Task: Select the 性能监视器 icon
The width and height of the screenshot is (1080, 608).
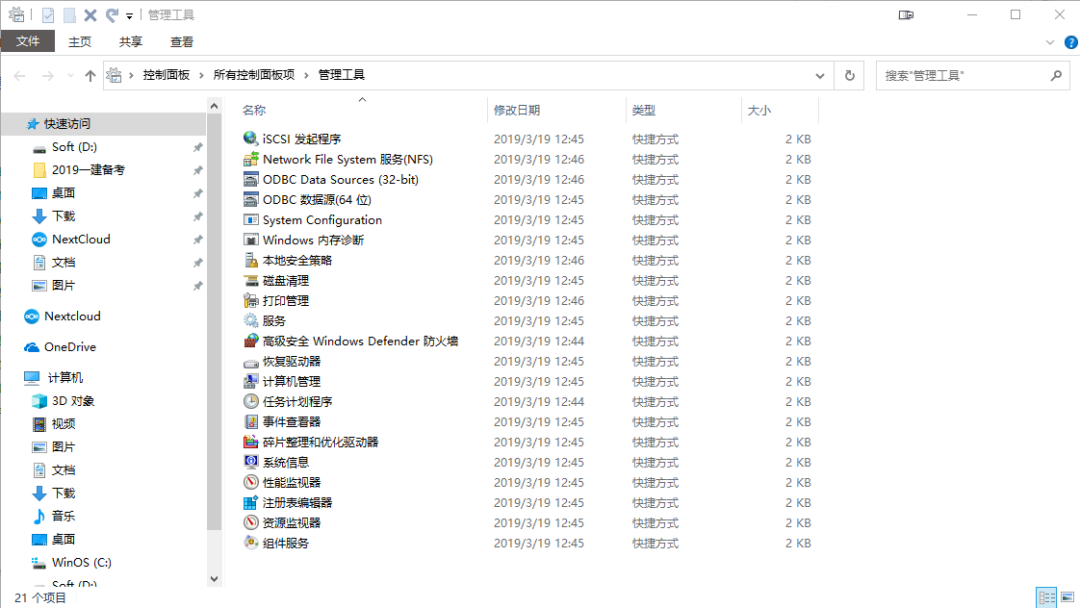Action: (251, 483)
